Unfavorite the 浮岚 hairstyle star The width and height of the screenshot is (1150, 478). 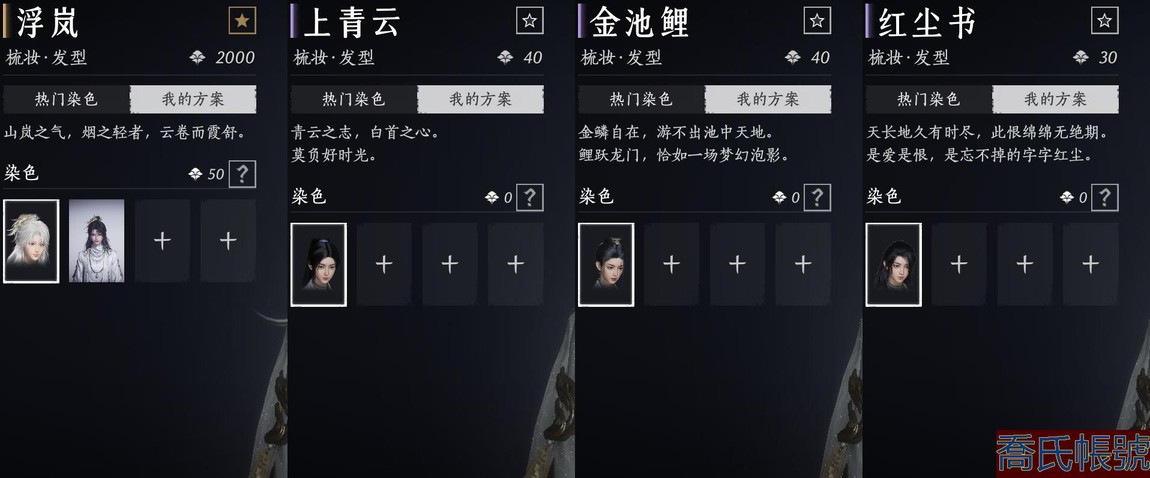[242, 21]
